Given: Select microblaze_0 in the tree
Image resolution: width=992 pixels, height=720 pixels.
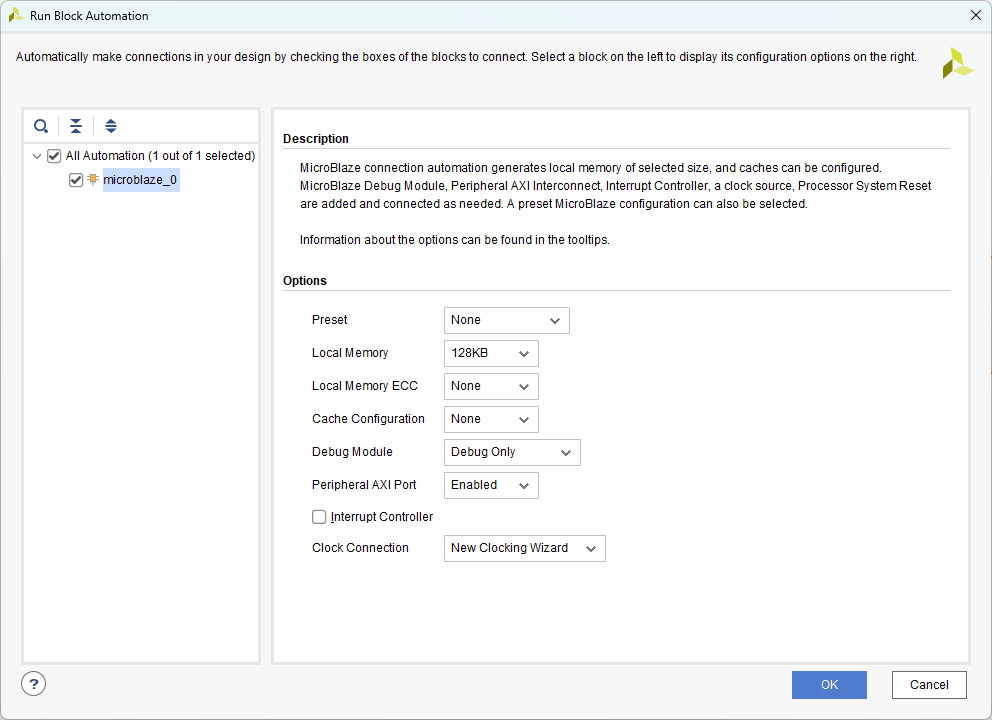Looking at the screenshot, I should 140,180.
